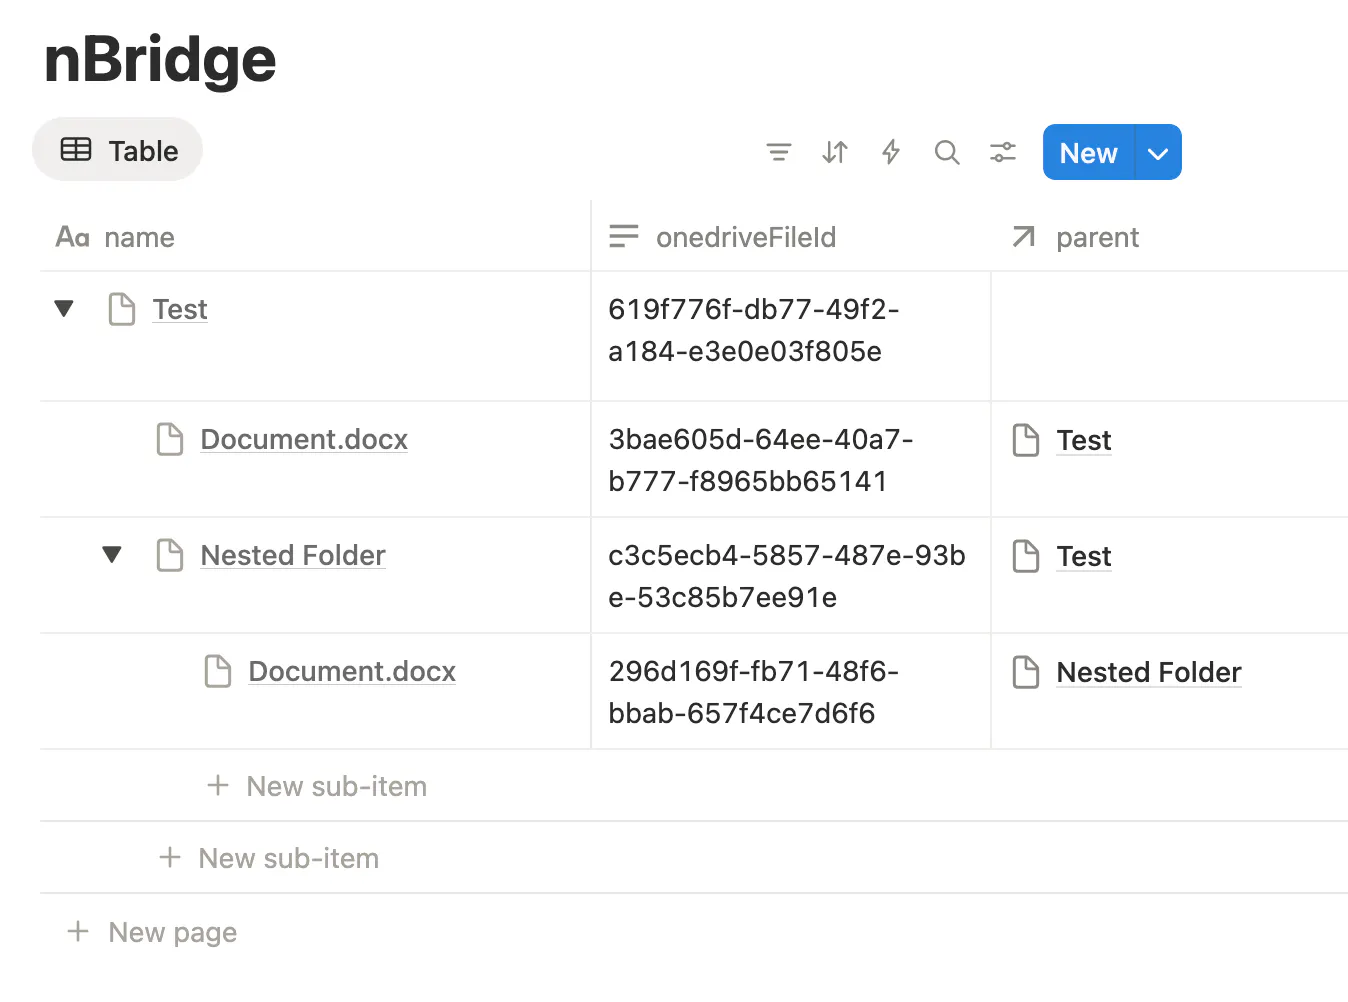Image resolution: width=1348 pixels, height=1002 pixels.
Task: Select cell with ID 3bae605d-64ee-40a7-b777-f8965bb65141
Action: pos(791,460)
